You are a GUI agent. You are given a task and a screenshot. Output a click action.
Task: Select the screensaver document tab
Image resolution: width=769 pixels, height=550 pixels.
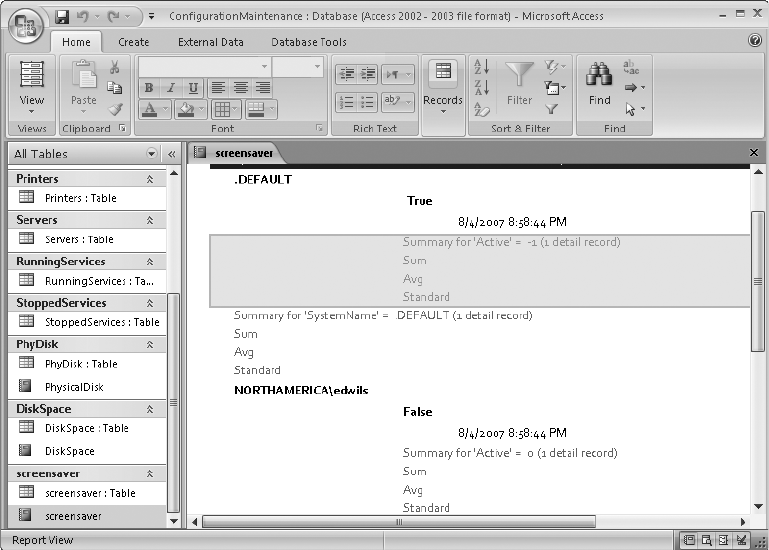click(x=235, y=153)
